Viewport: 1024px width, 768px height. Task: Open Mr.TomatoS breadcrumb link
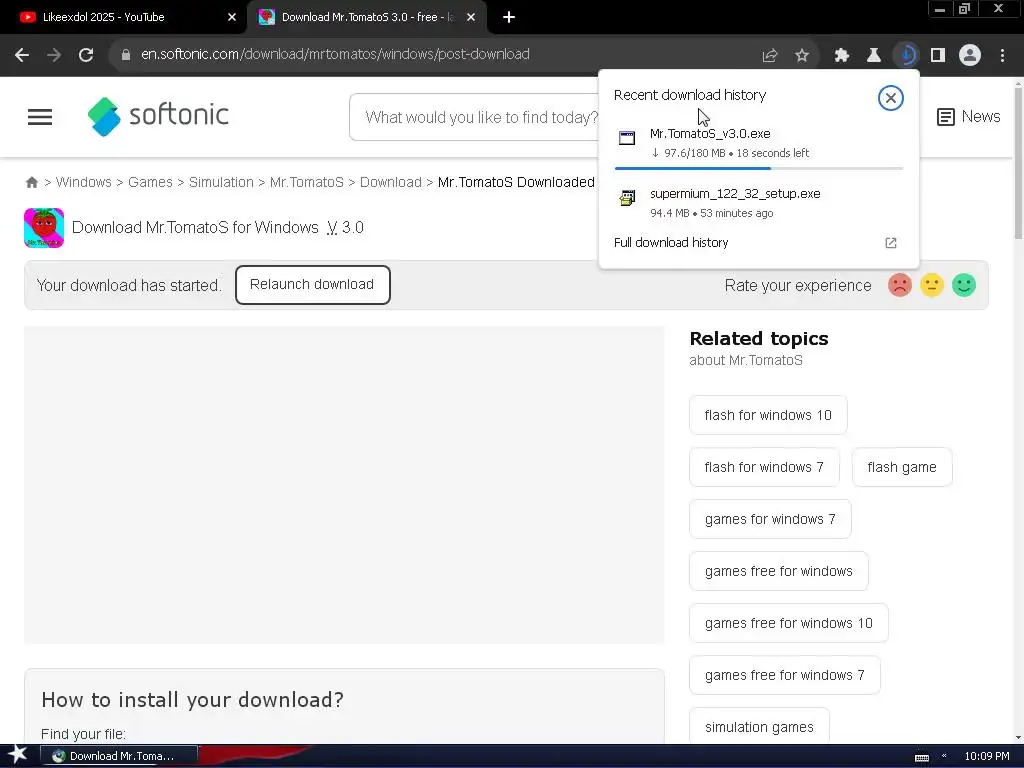[x=306, y=182]
